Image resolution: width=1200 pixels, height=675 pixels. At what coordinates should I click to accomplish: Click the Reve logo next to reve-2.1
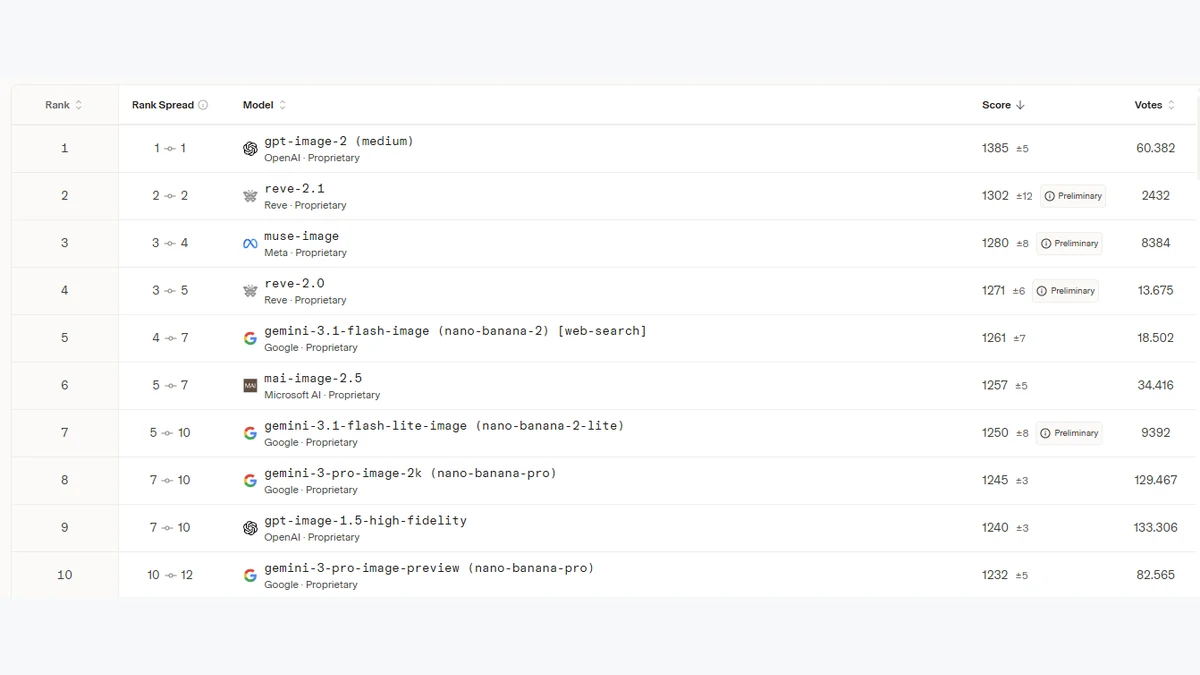click(x=250, y=196)
